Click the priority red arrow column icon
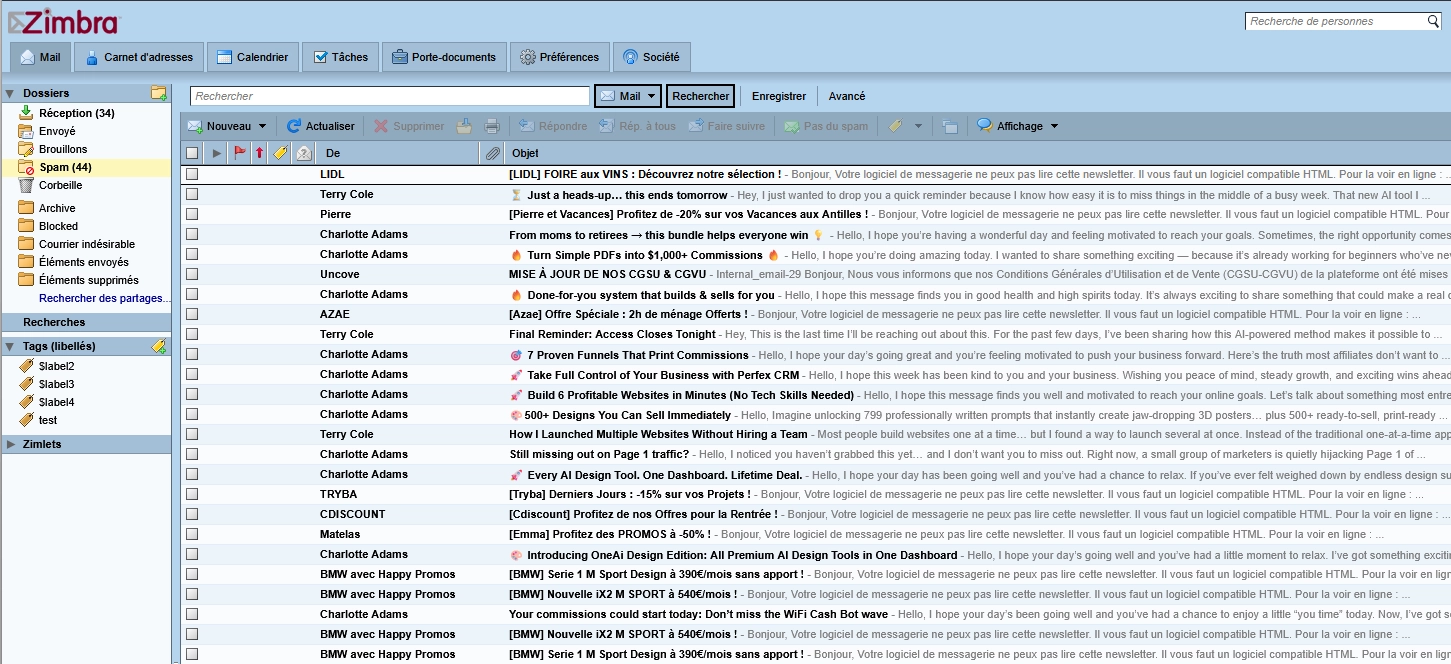The height and width of the screenshot is (664, 1451). coord(259,153)
